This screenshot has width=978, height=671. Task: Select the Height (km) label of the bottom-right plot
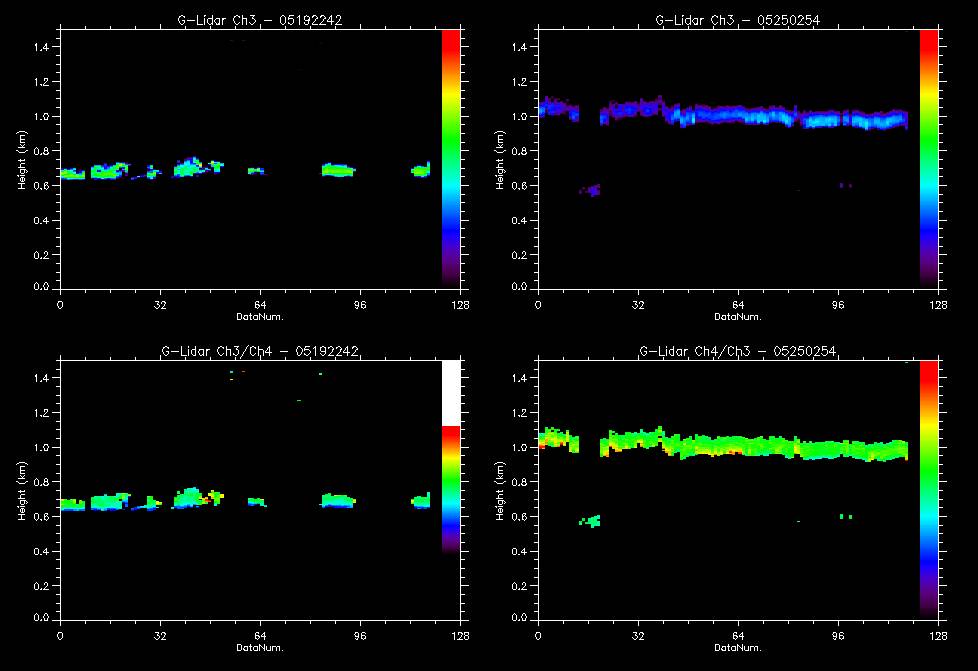(x=498, y=490)
